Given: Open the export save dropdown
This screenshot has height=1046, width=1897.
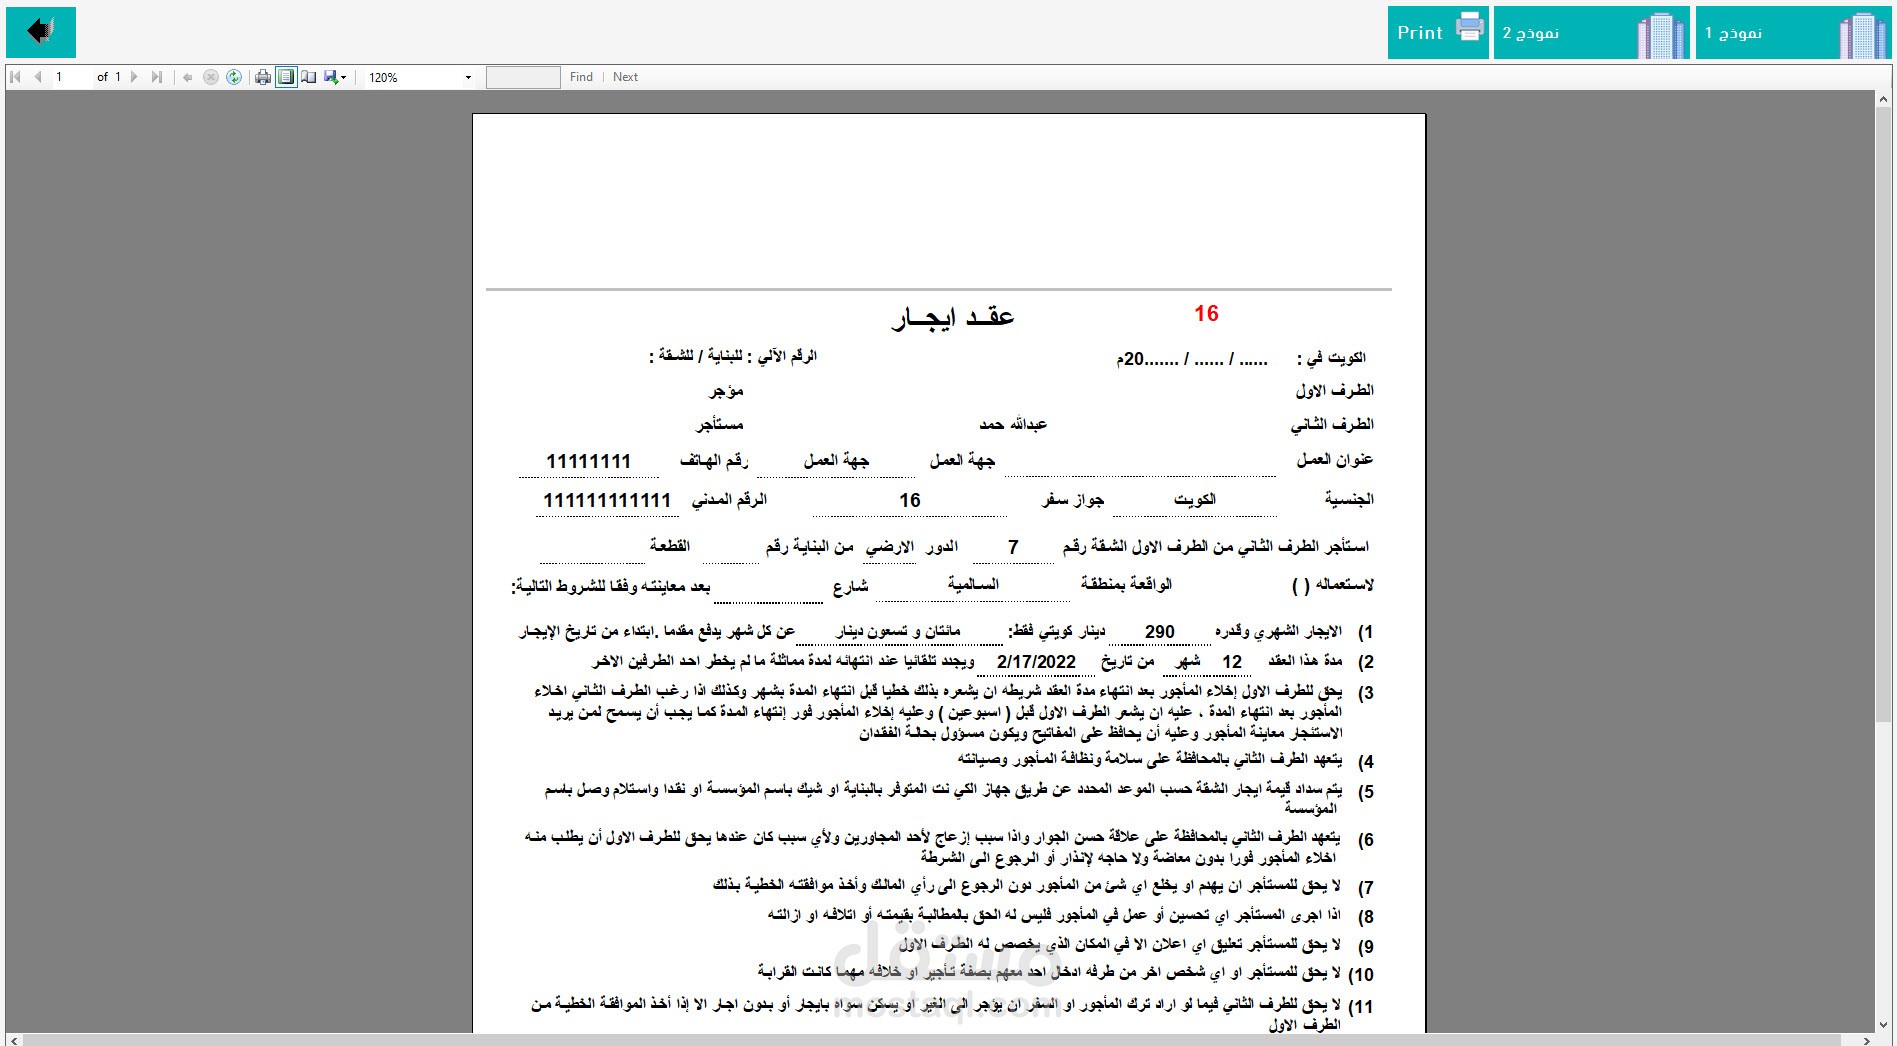Looking at the screenshot, I should pyautogui.click(x=335, y=77).
